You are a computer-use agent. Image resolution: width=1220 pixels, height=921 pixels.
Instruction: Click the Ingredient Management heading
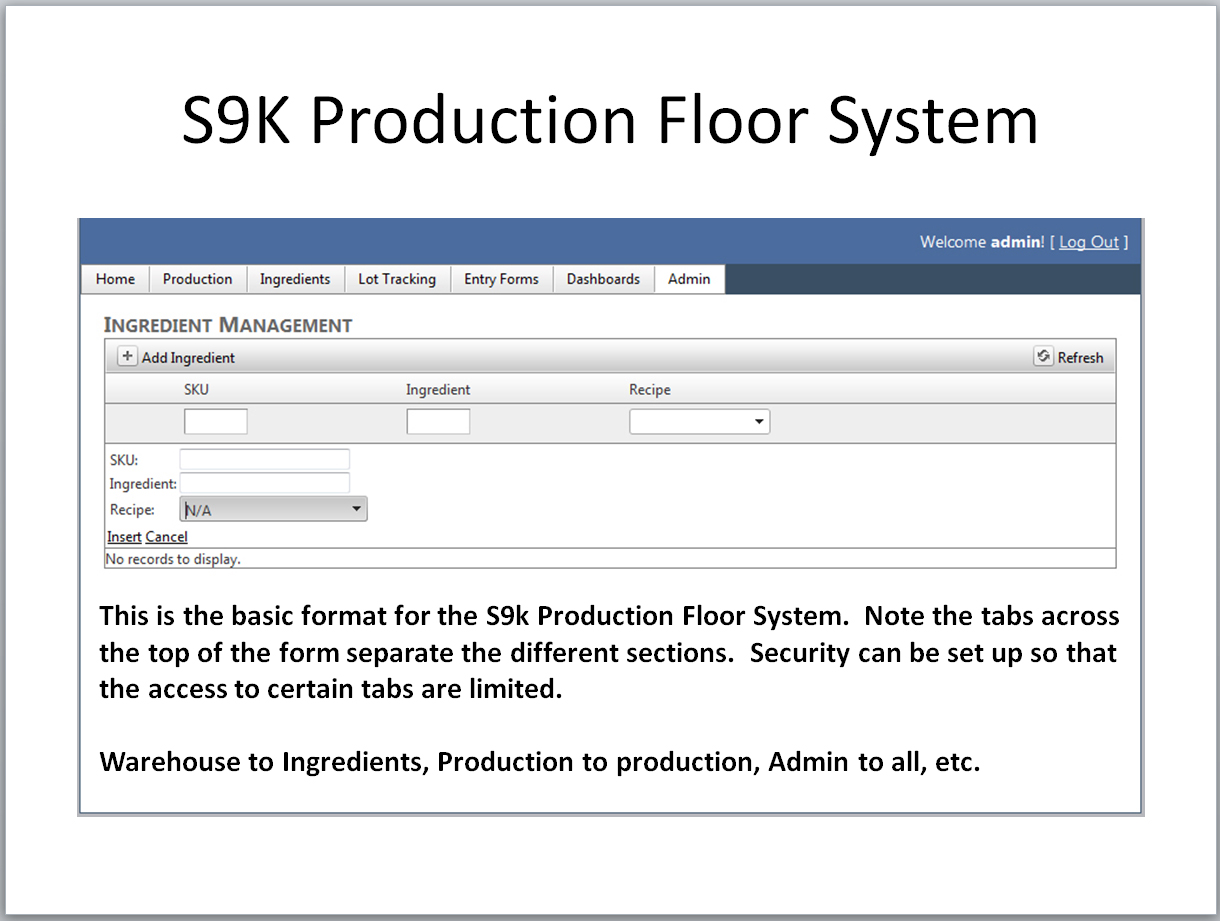click(x=228, y=325)
